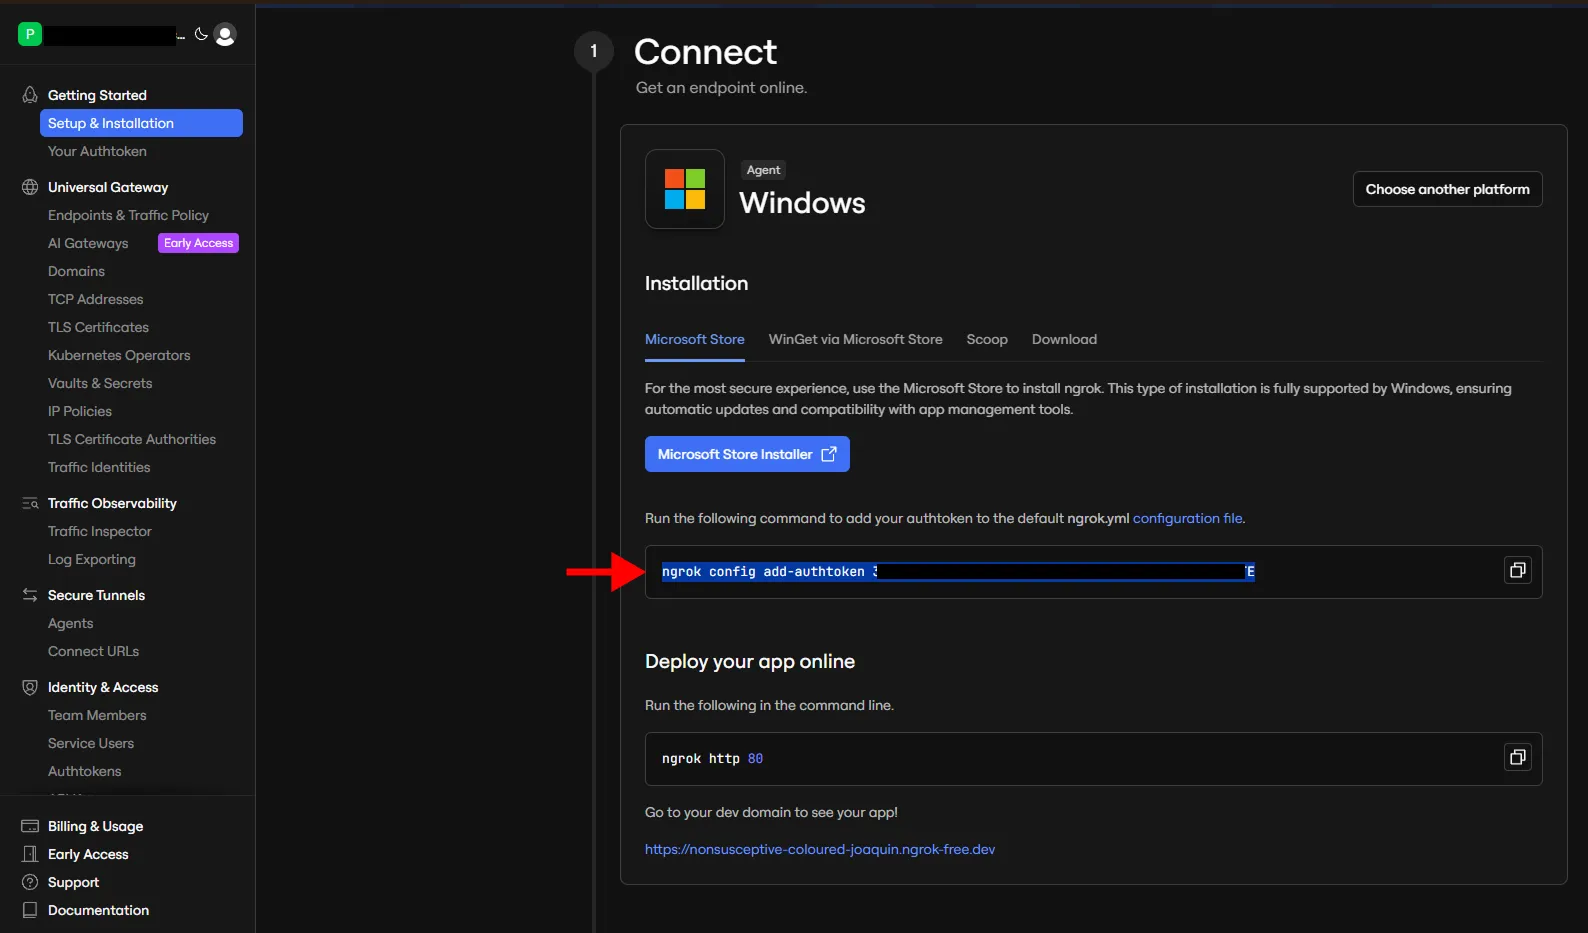1588x933 pixels.
Task: Open TLS Certificates
Action: [x=98, y=327]
